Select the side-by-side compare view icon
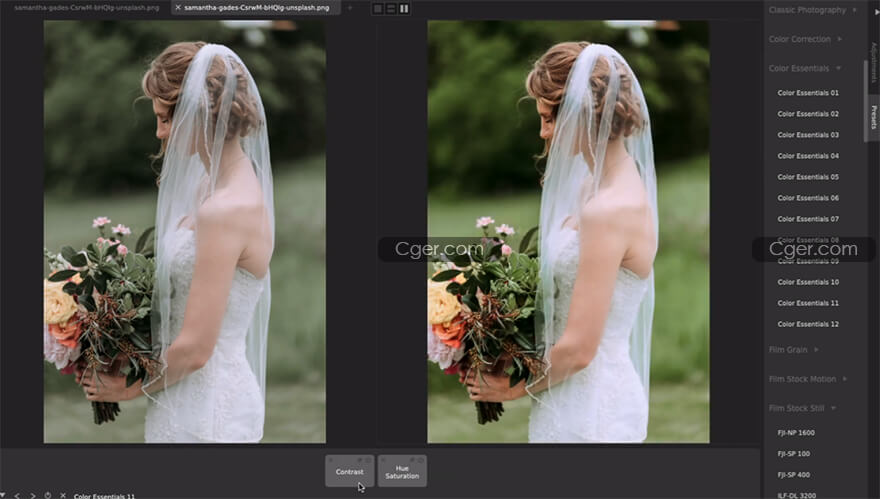Screen dimensions: 880x499 click(x=404, y=8)
